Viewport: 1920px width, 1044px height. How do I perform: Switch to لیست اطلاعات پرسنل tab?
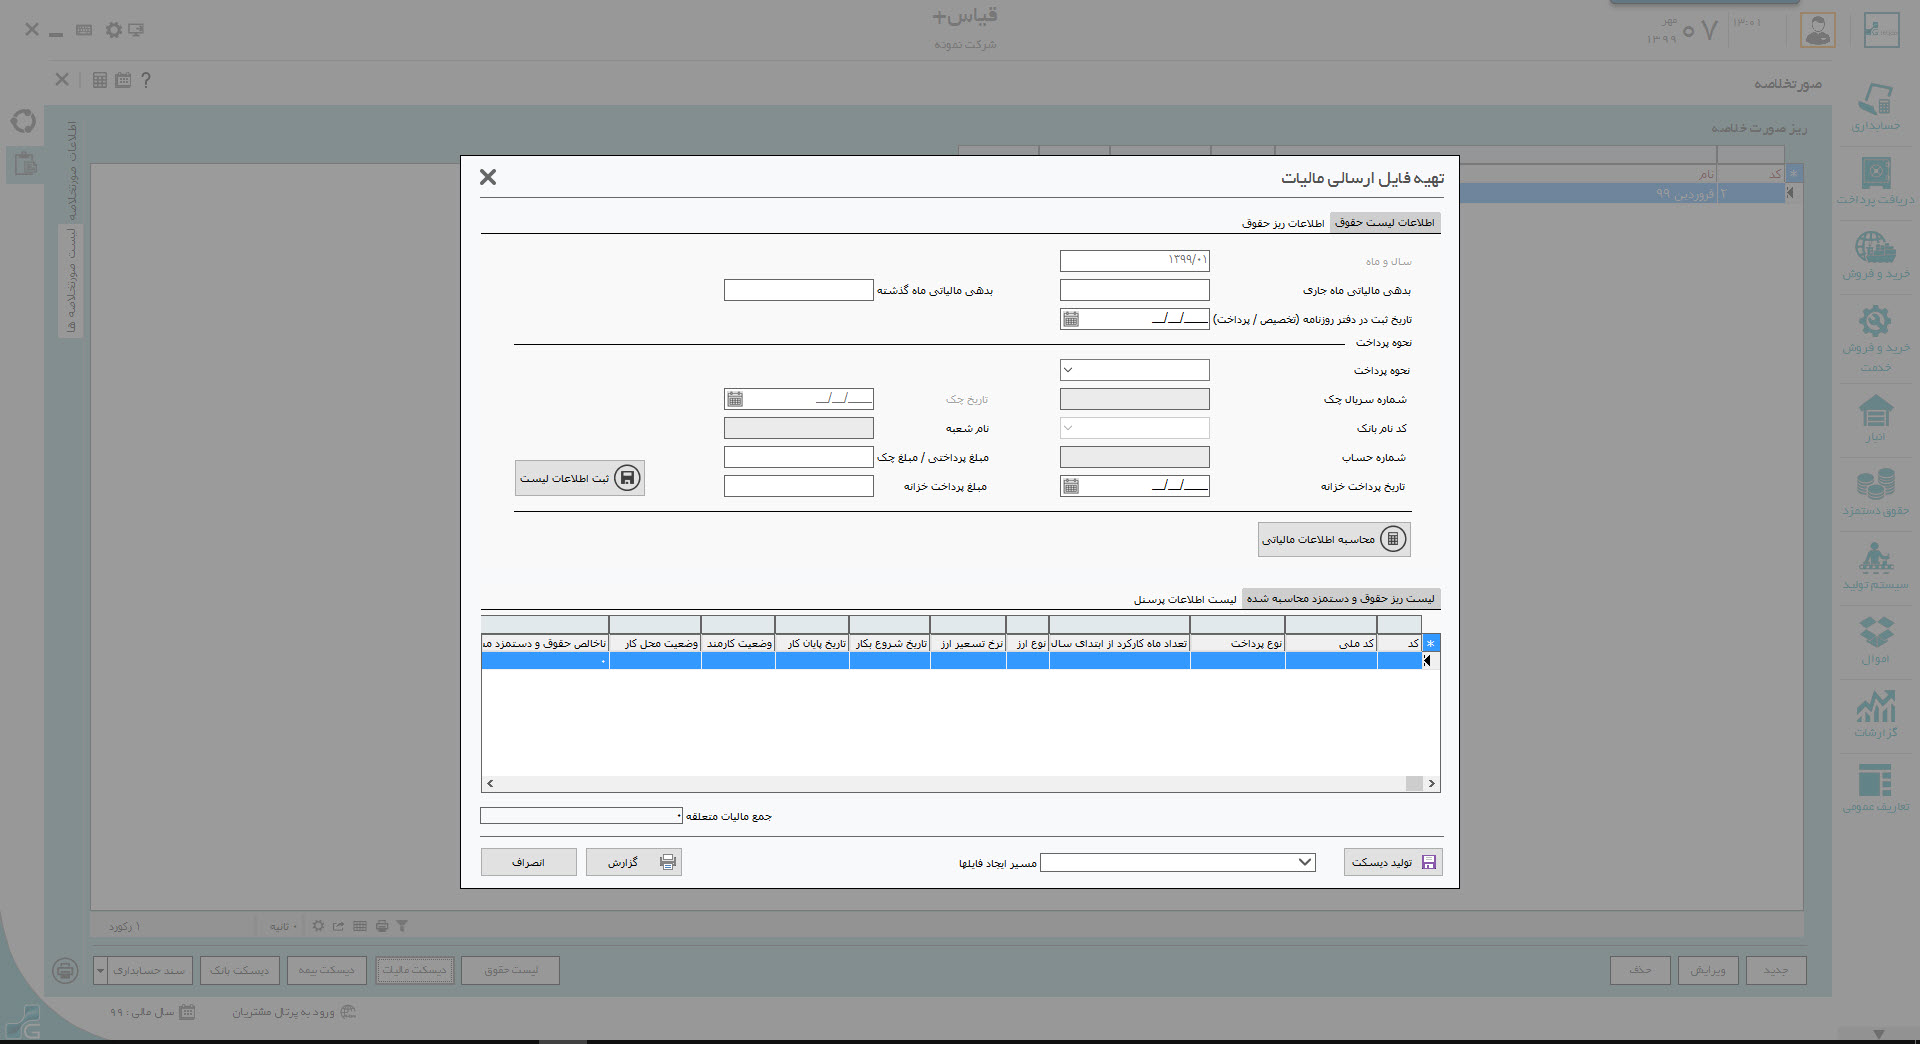1185,599
